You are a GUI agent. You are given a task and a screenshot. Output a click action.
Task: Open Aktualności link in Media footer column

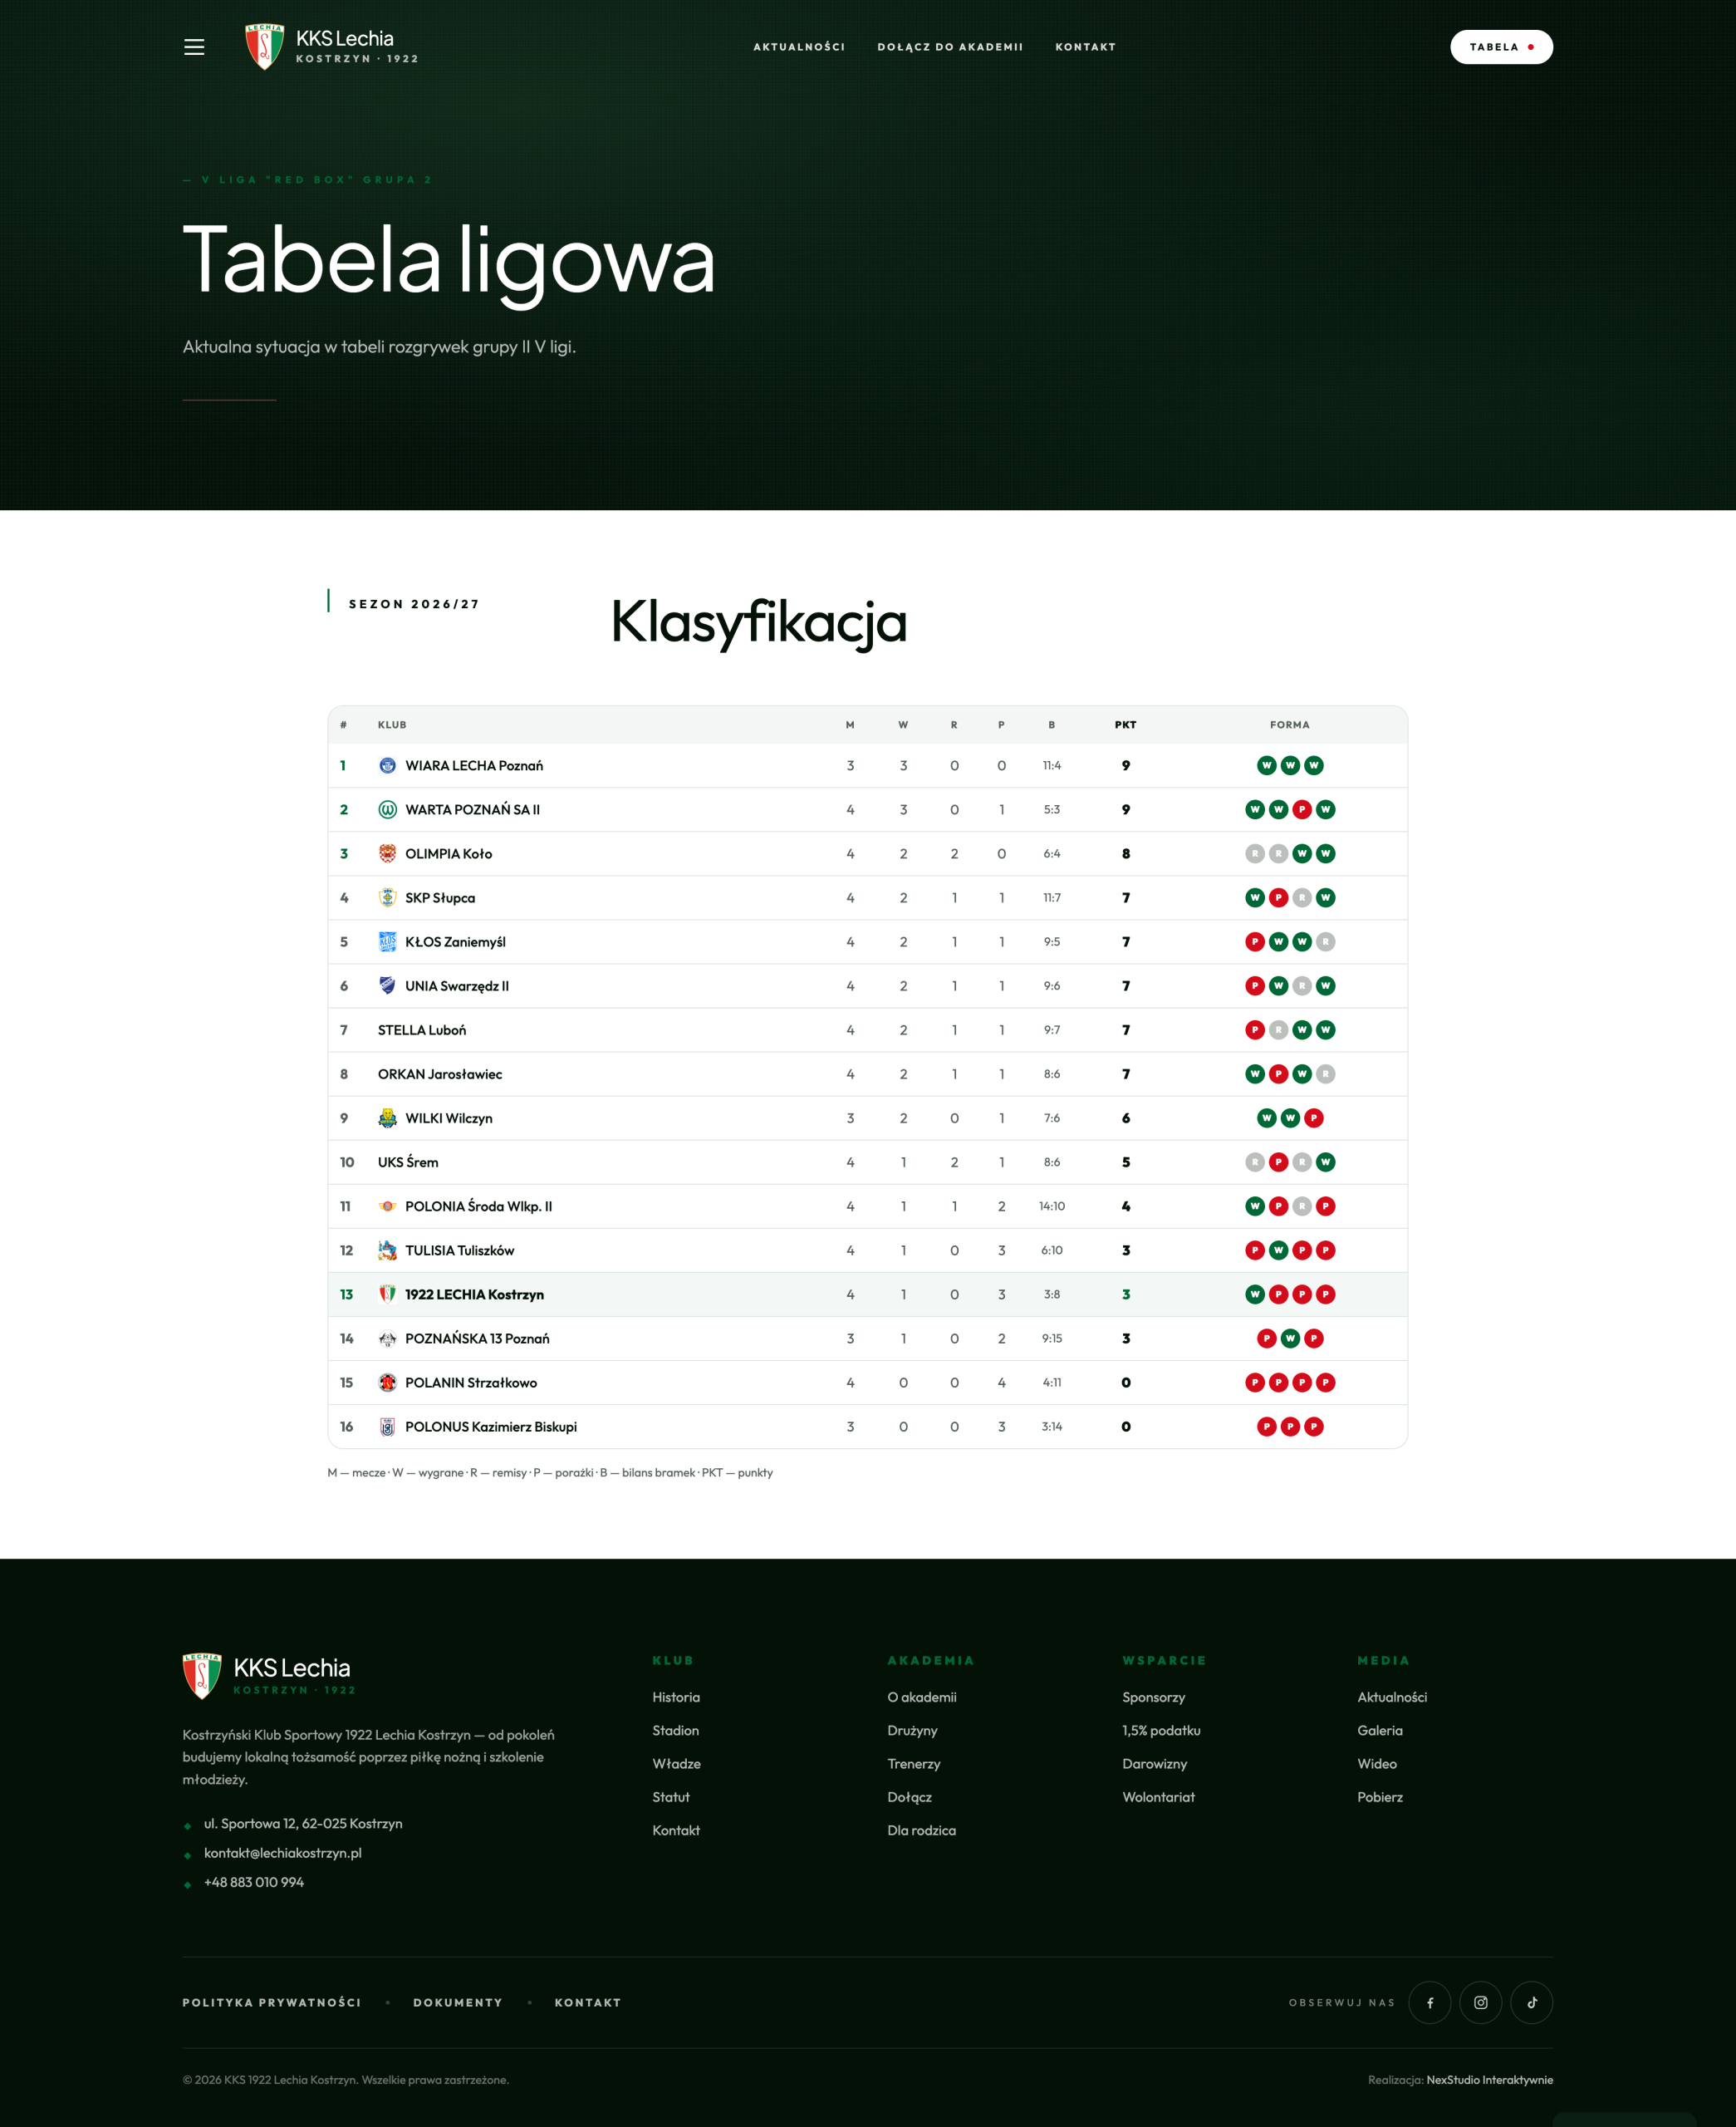pyautogui.click(x=1392, y=1698)
